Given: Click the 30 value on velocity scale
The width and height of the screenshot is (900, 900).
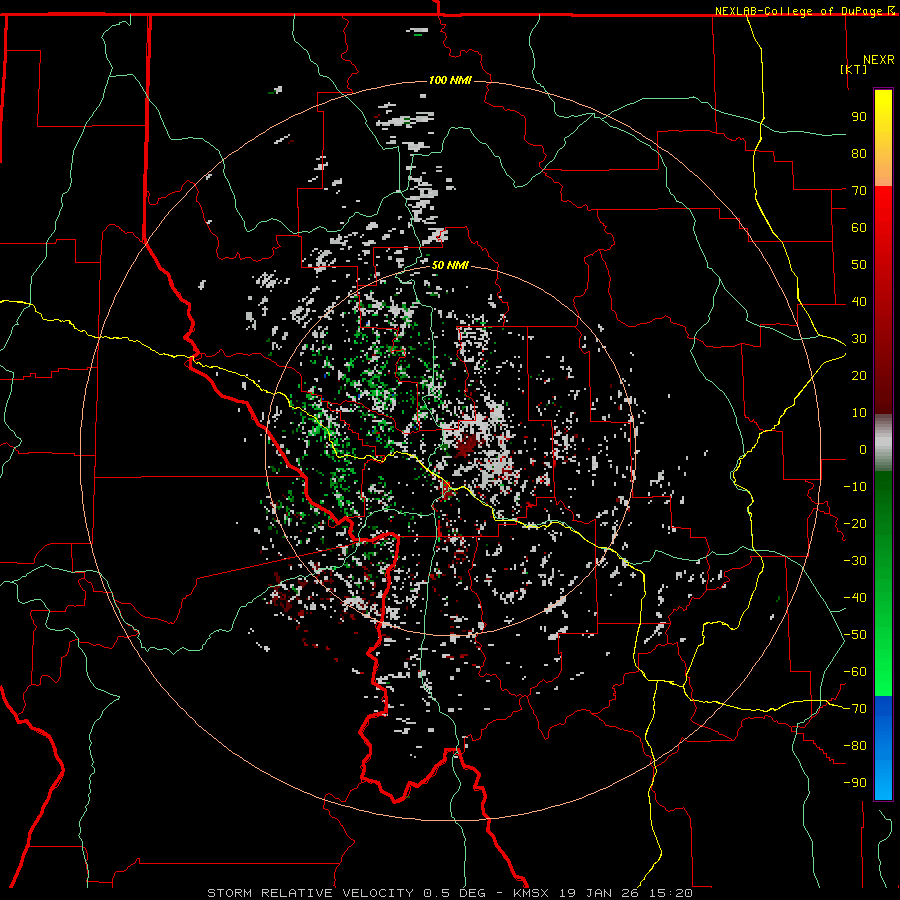Looking at the screenshot, I should 859,339.
